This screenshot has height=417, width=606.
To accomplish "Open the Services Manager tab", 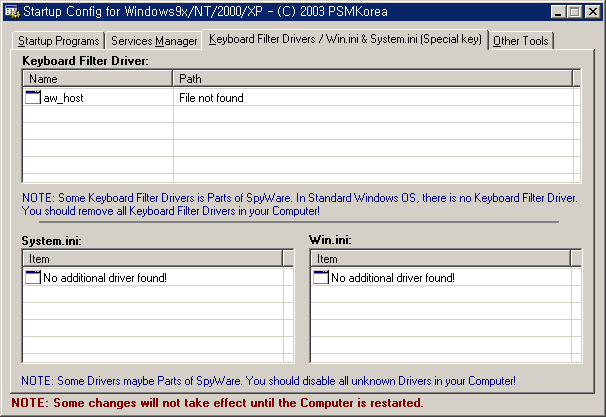I will tap(154, 41).
